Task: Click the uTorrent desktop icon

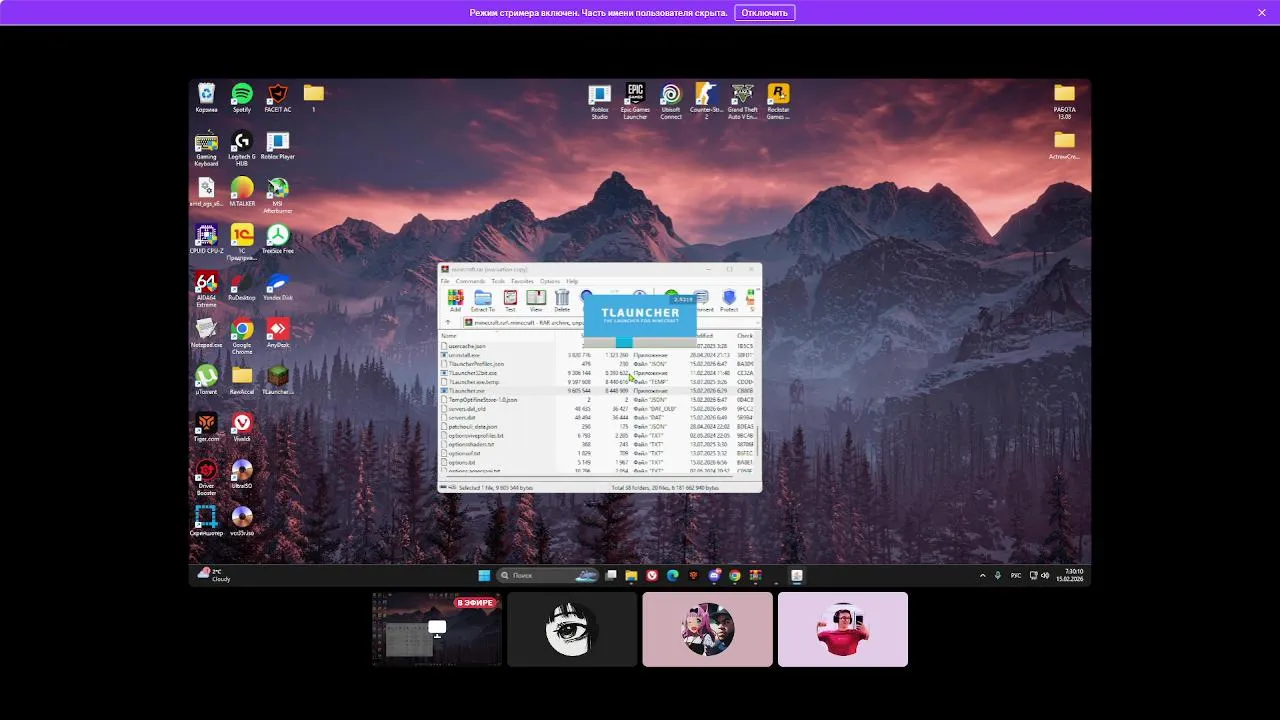Action: click(206, 380)
